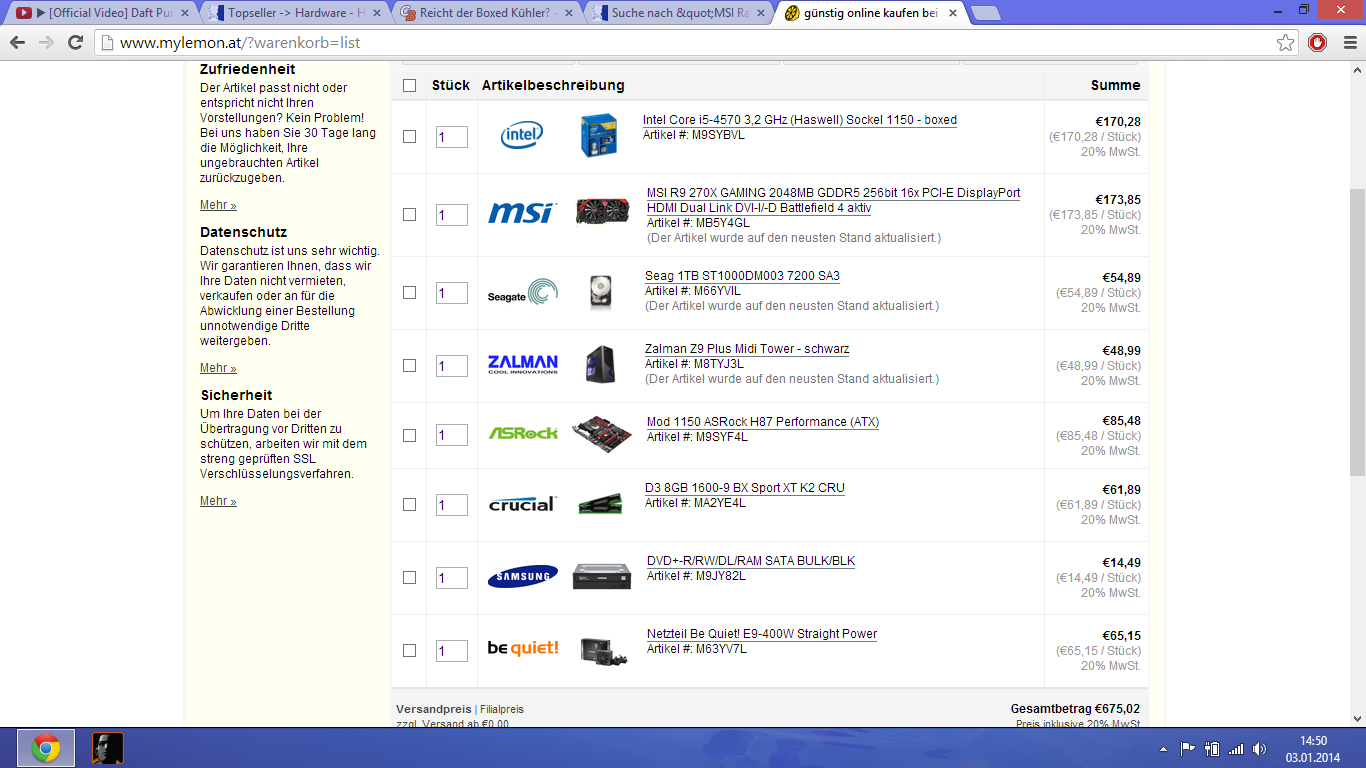Image resolution: width=1366 pixels, height=768 pixels.
Task: Open the ASRock motherboard thumbnail
Action: [602, 433]
